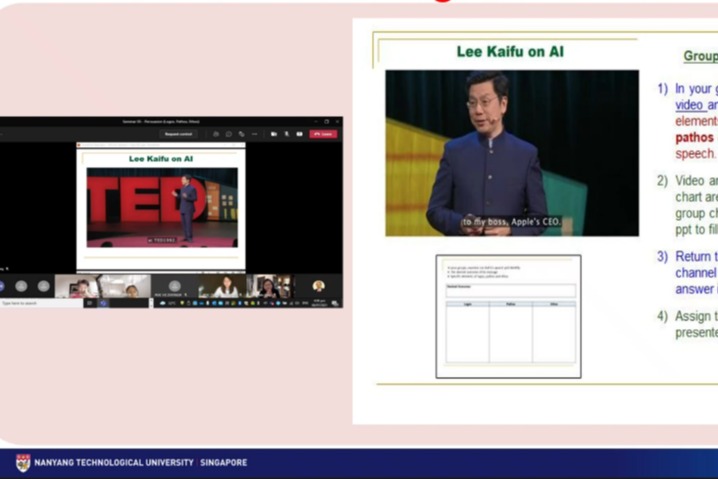Mute the microphone in the Teams meeting
The width and height of the screenshot is (718, 479).
[287, 134]
